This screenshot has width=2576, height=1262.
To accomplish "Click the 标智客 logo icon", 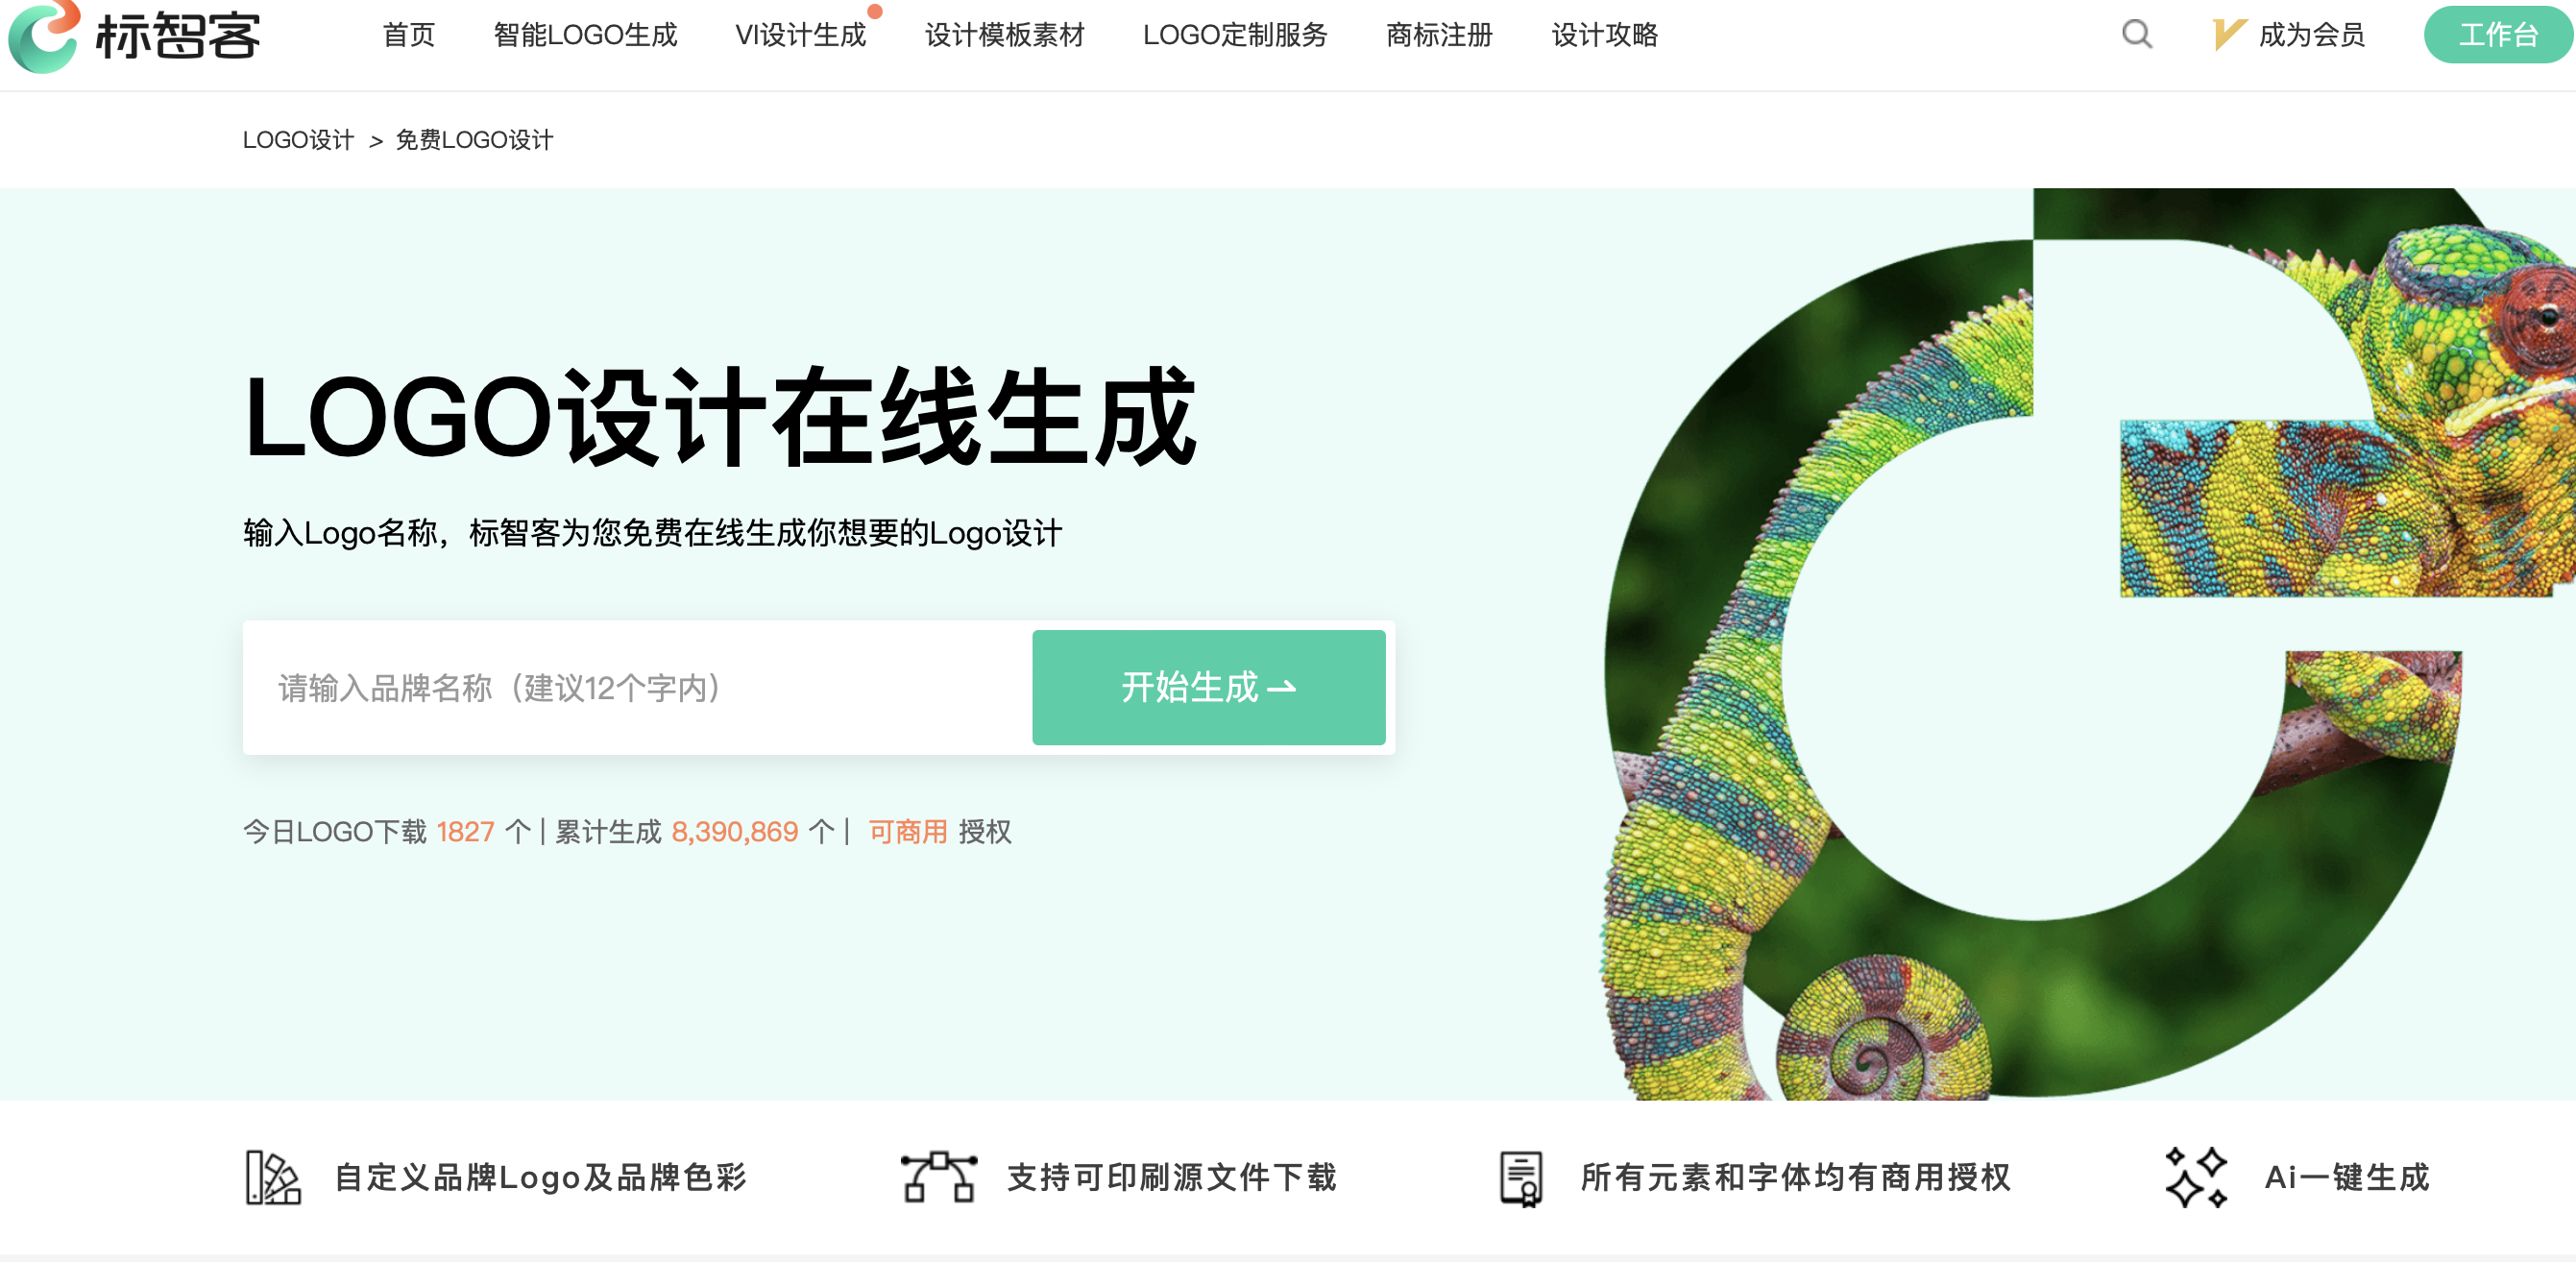I will [x=44, y=36].
